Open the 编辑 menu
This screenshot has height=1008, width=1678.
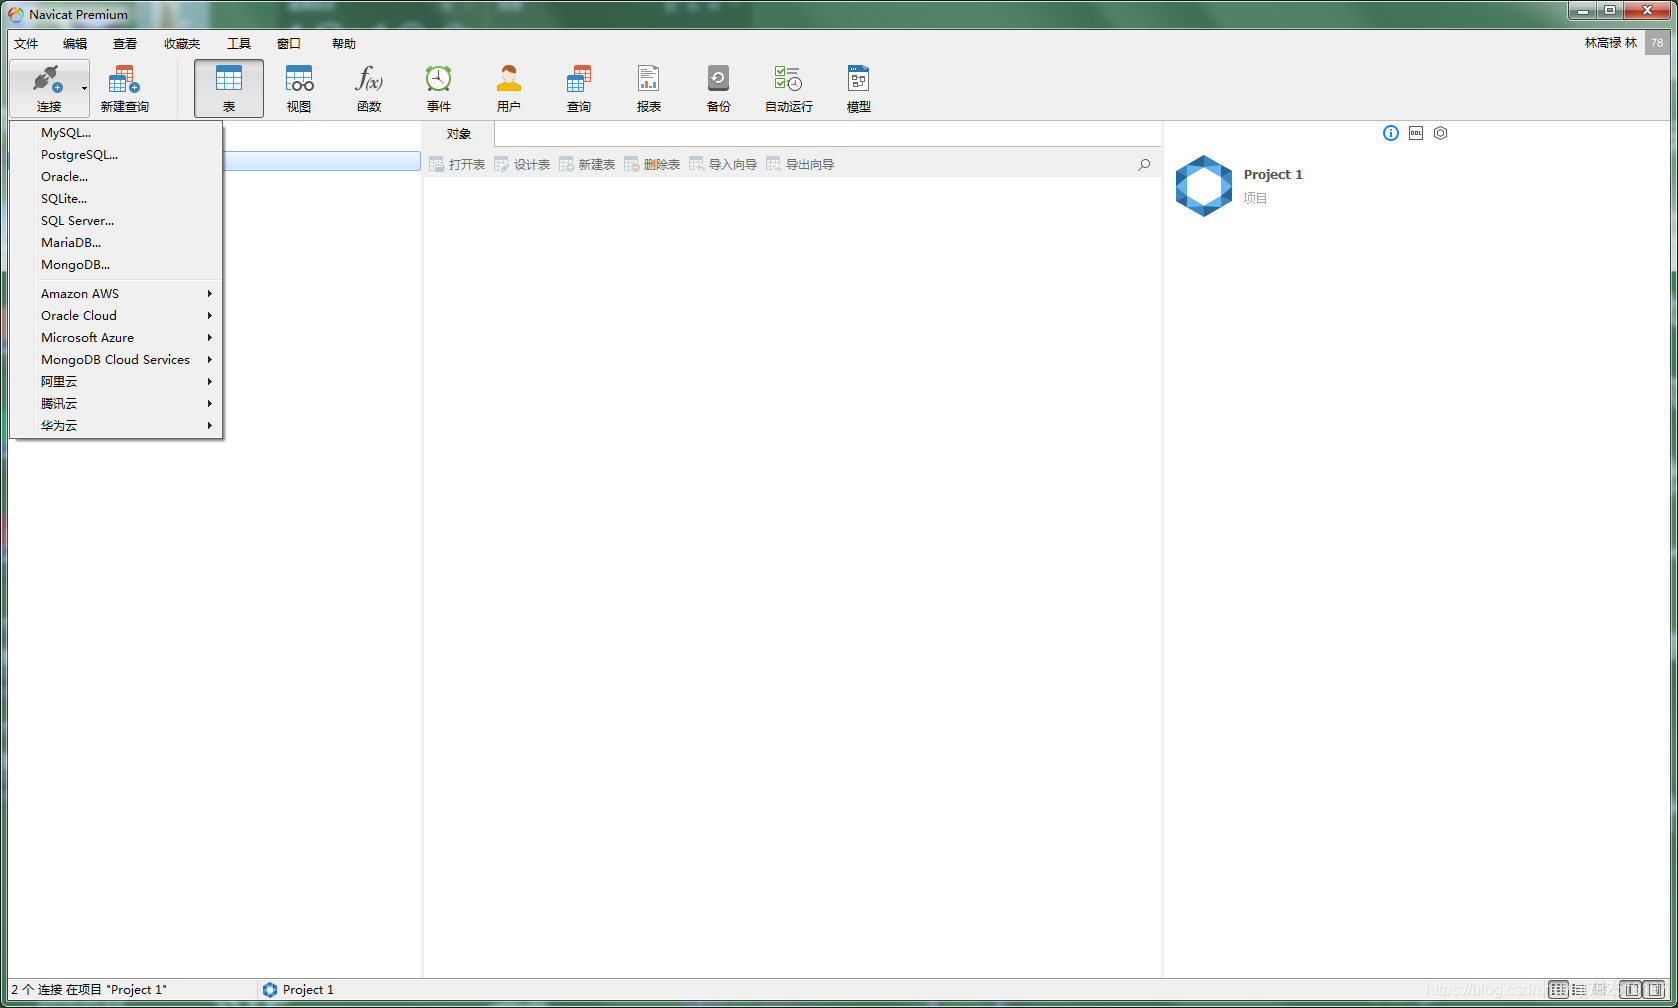pyautogui.click(x=75, y=43)
